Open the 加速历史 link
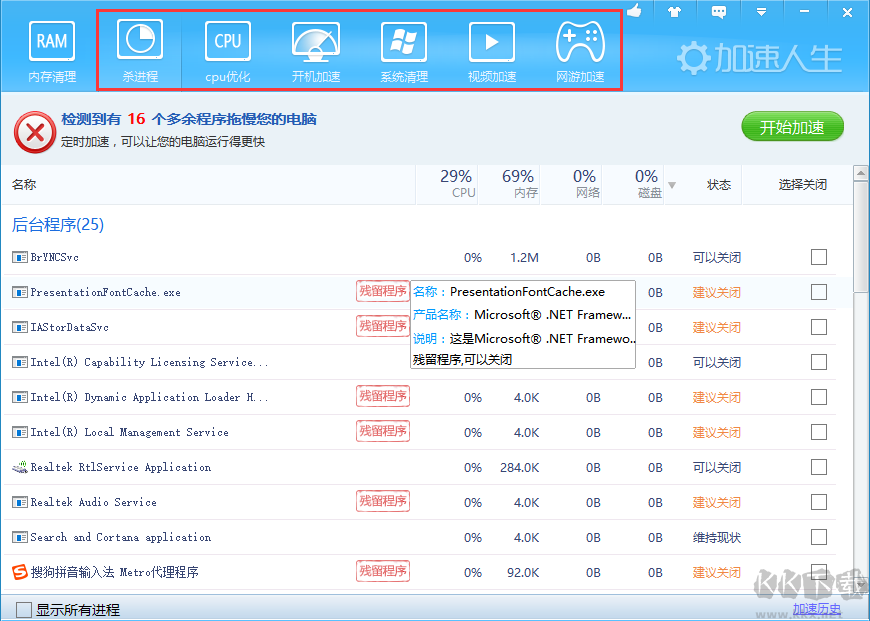This screenshot has width=870, height=621. 816,609
